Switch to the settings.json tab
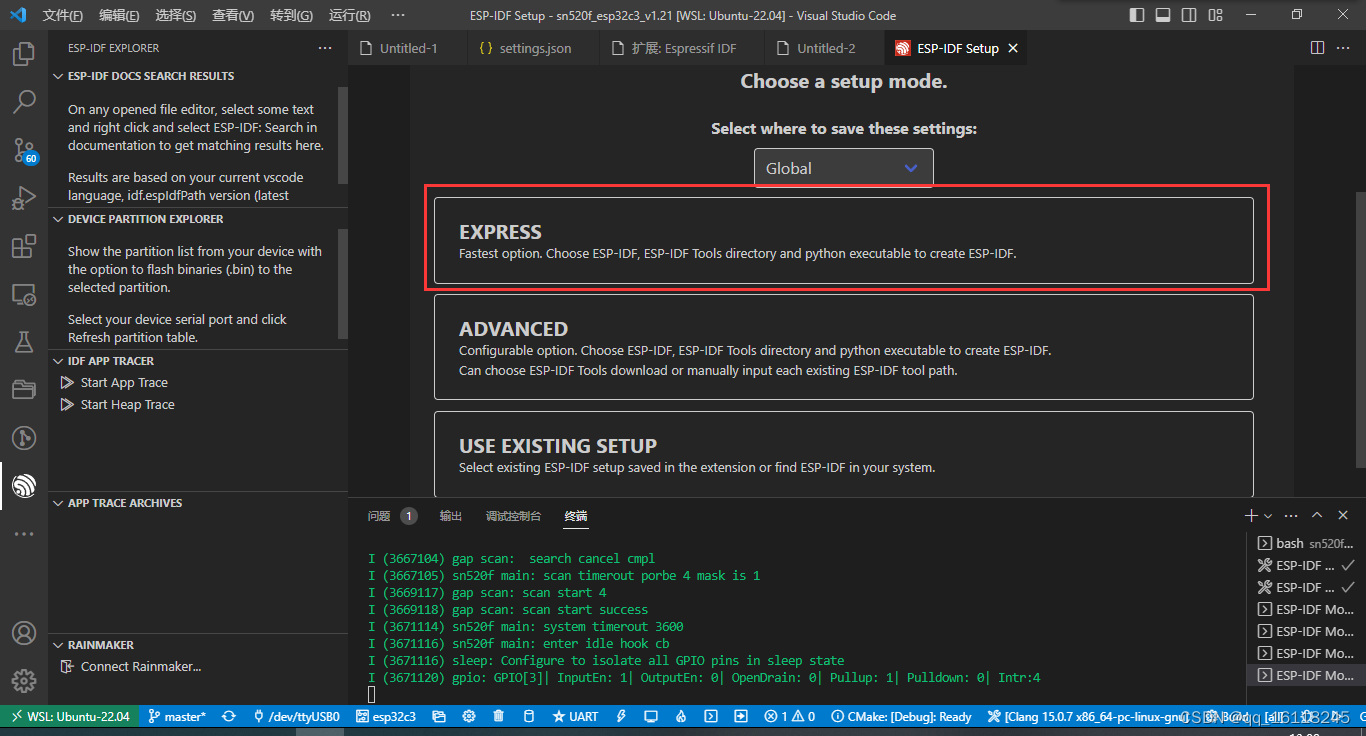This screenshot has width=1366, height=736. [534, 48]
